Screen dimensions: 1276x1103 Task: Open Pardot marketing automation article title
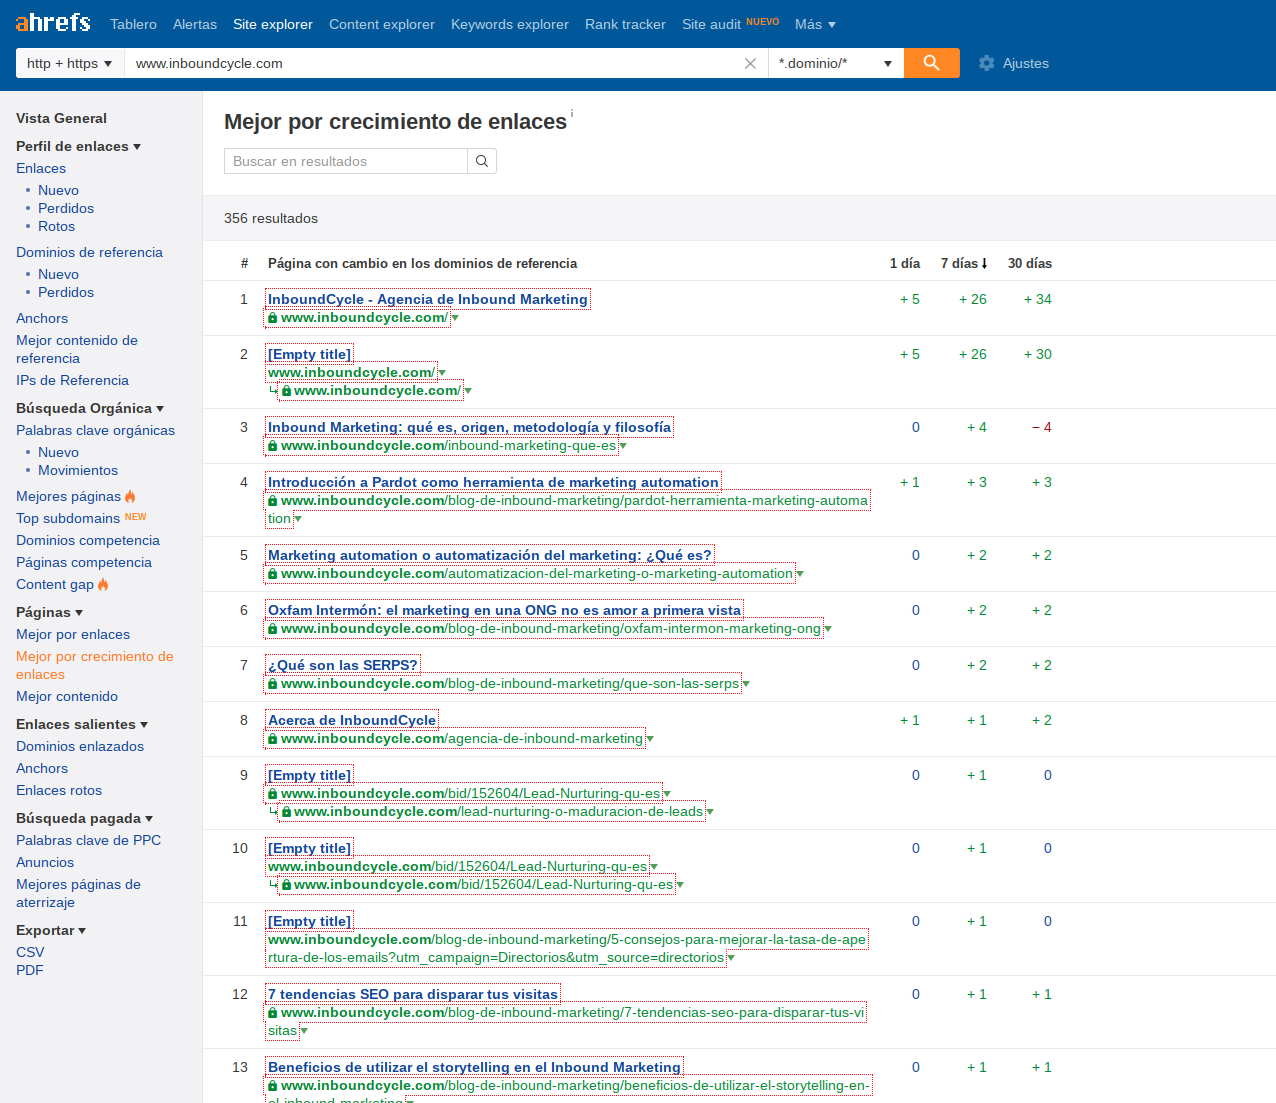(493, 482)
